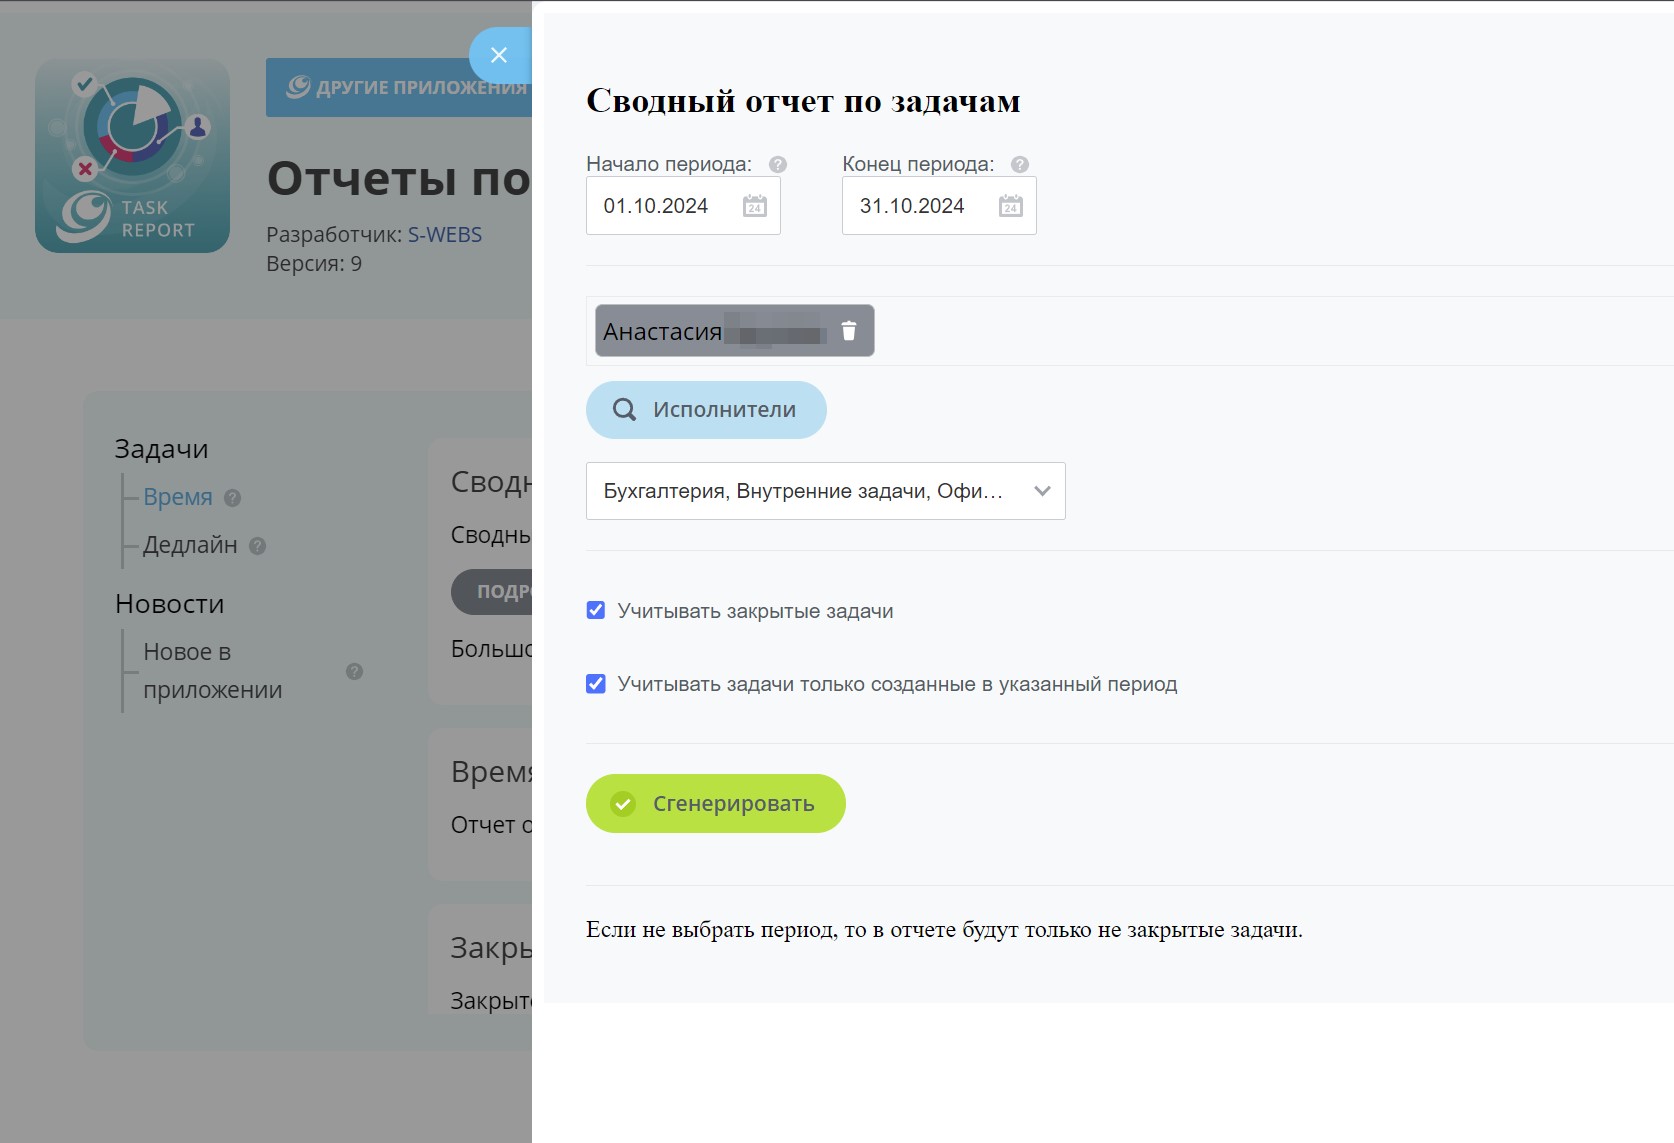Open the Время menu item
Viewport: 1674px width, 1143px height.
(x=177, y=497)
